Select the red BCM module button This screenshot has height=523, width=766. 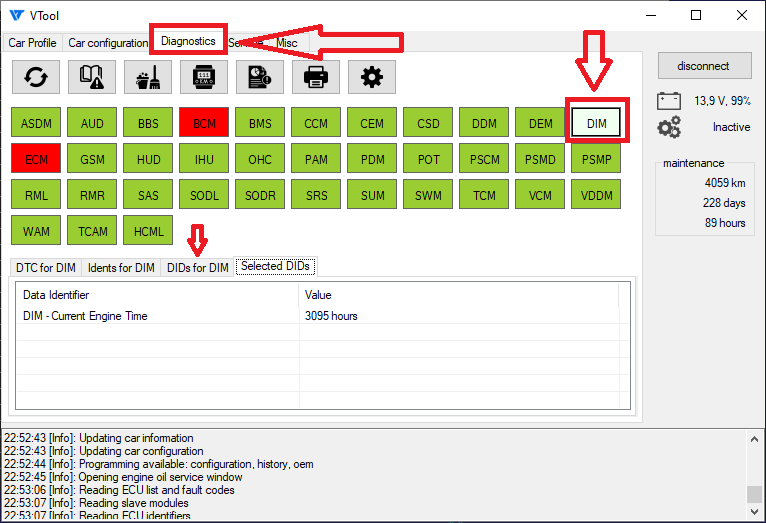(x=204, y=123)
